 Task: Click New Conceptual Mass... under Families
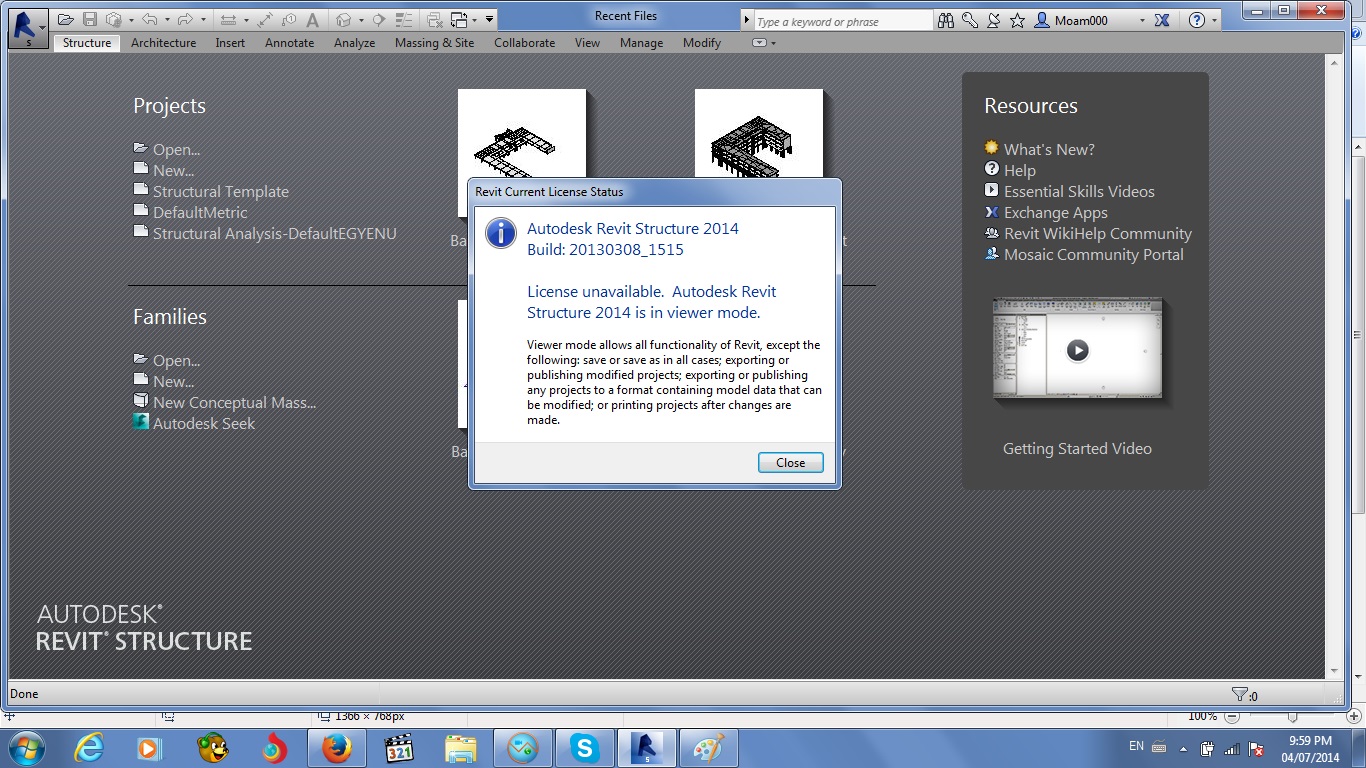234,402
